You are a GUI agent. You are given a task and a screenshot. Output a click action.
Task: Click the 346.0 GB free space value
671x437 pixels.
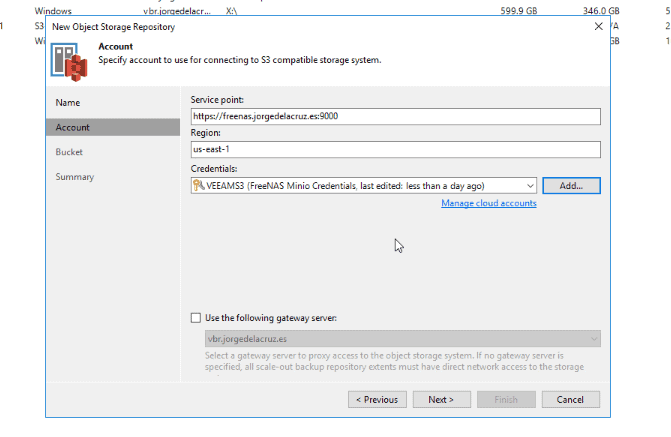601,11
